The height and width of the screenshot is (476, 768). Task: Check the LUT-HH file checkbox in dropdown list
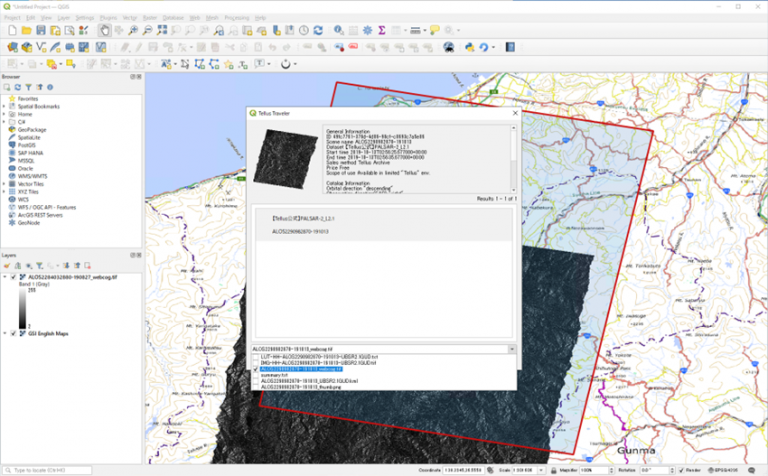[x=256, y=357]
